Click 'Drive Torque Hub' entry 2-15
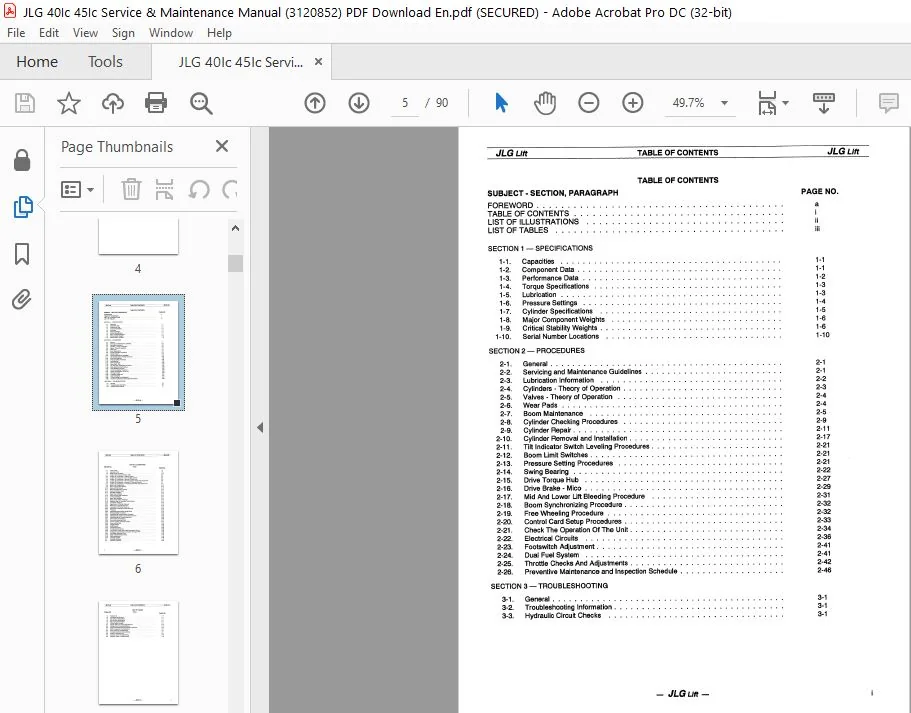This screenshot has width=911, height=713. [x=551, y=480]
